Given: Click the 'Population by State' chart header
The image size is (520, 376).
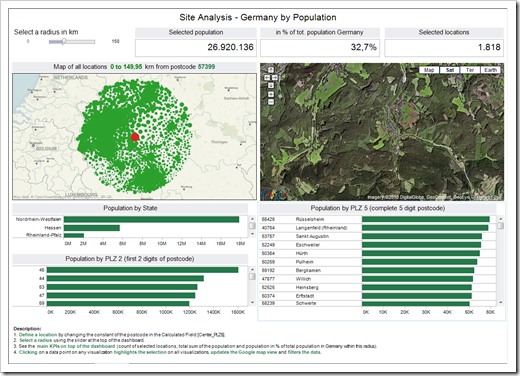Looking at the screenshot, I should pos(130,208).
